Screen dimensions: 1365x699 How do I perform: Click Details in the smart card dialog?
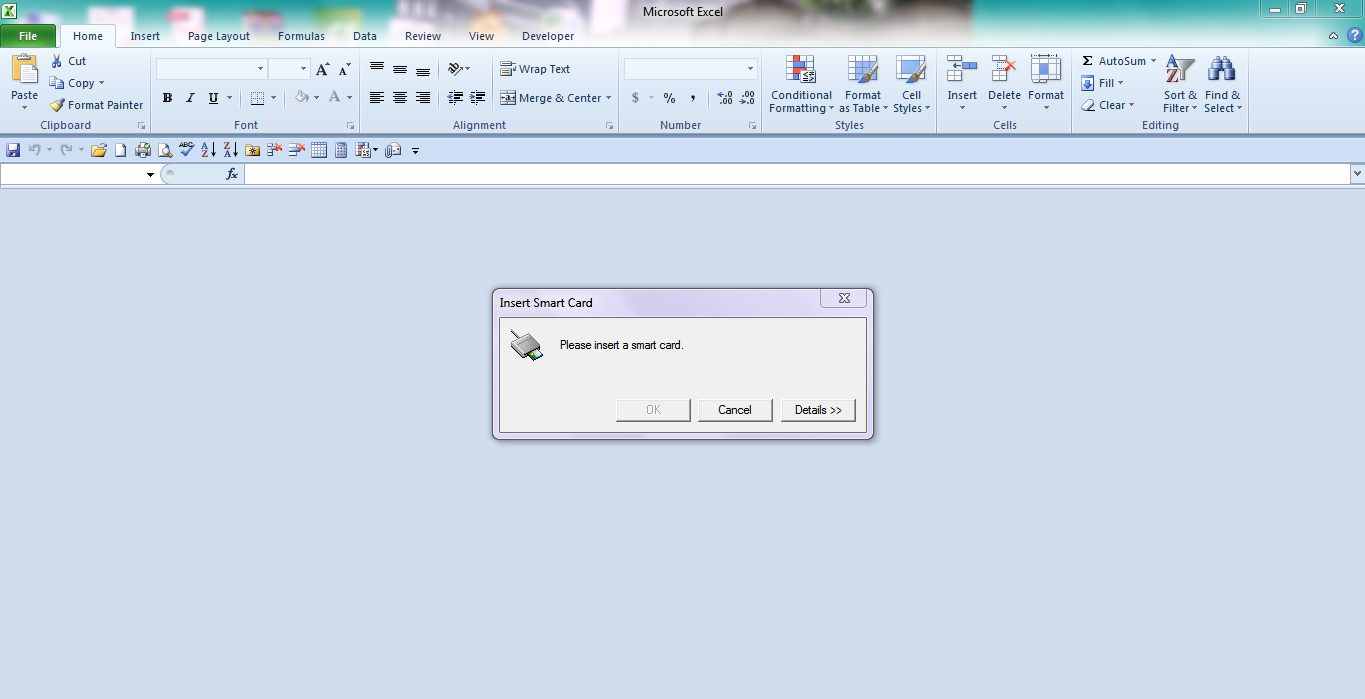[818, 409]
